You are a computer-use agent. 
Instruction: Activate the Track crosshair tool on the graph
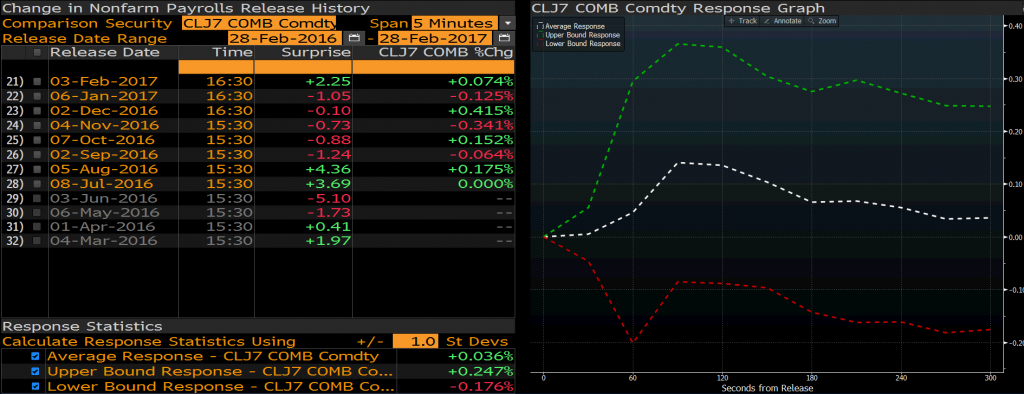[743, 21]
